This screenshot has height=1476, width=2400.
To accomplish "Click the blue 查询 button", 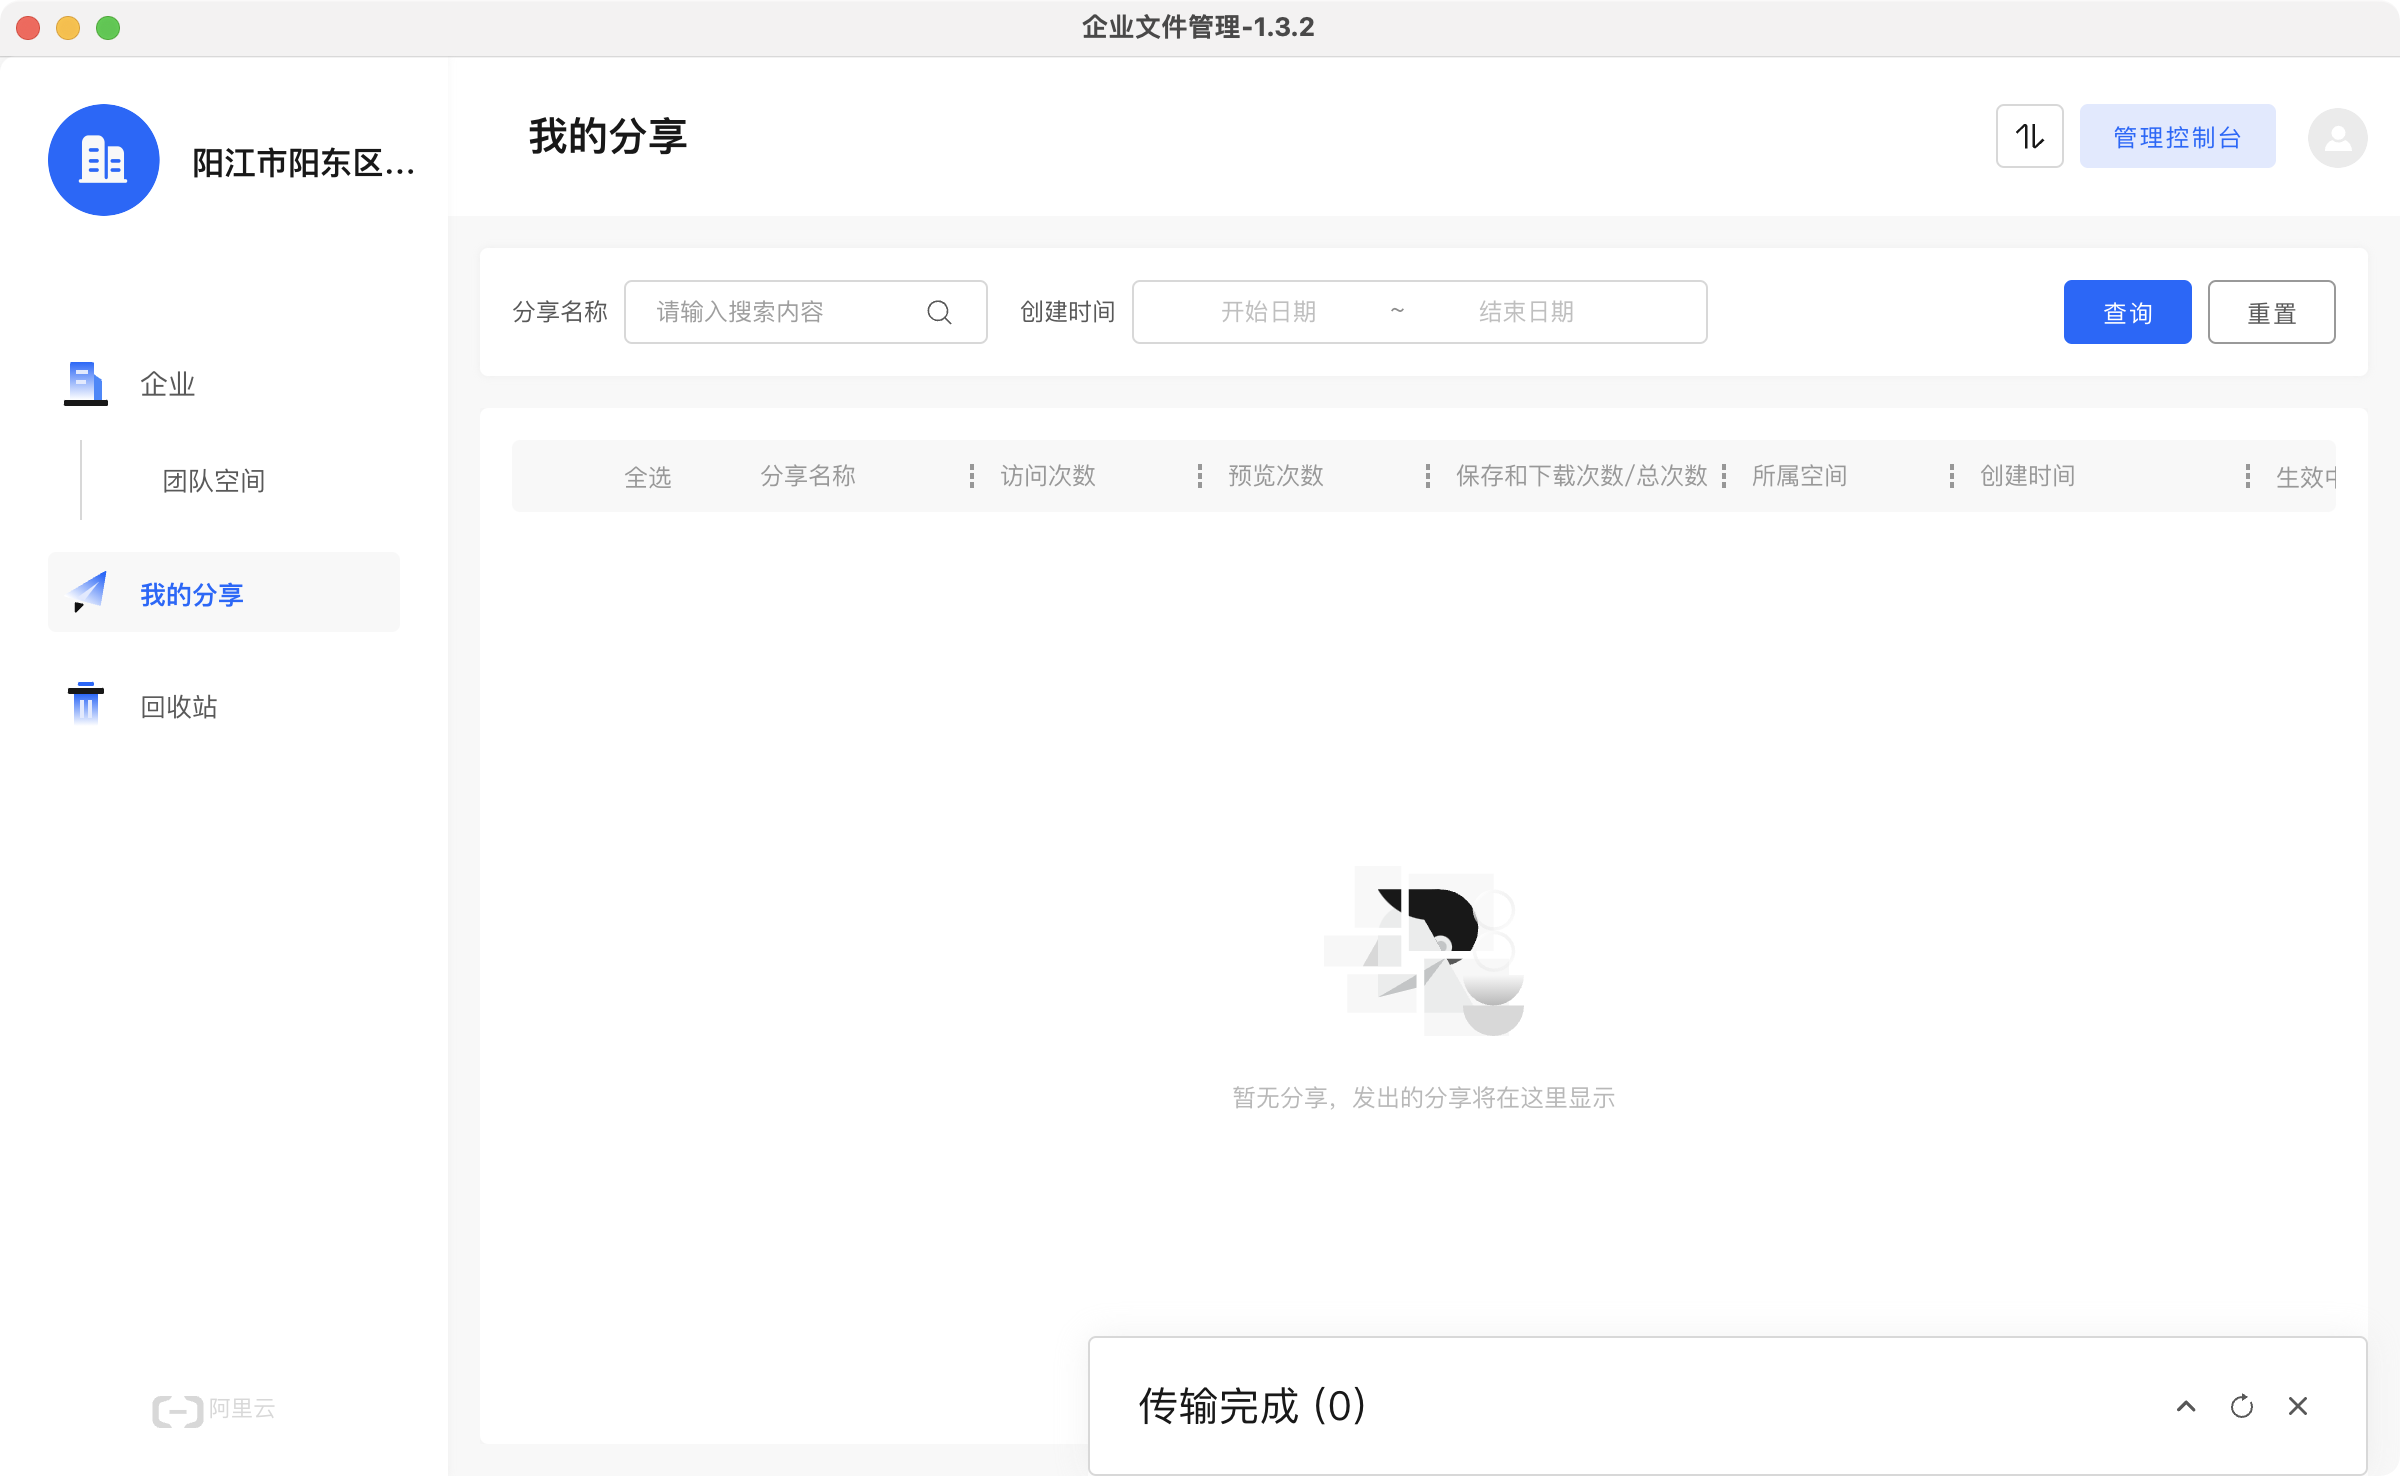I will 2127,312.
